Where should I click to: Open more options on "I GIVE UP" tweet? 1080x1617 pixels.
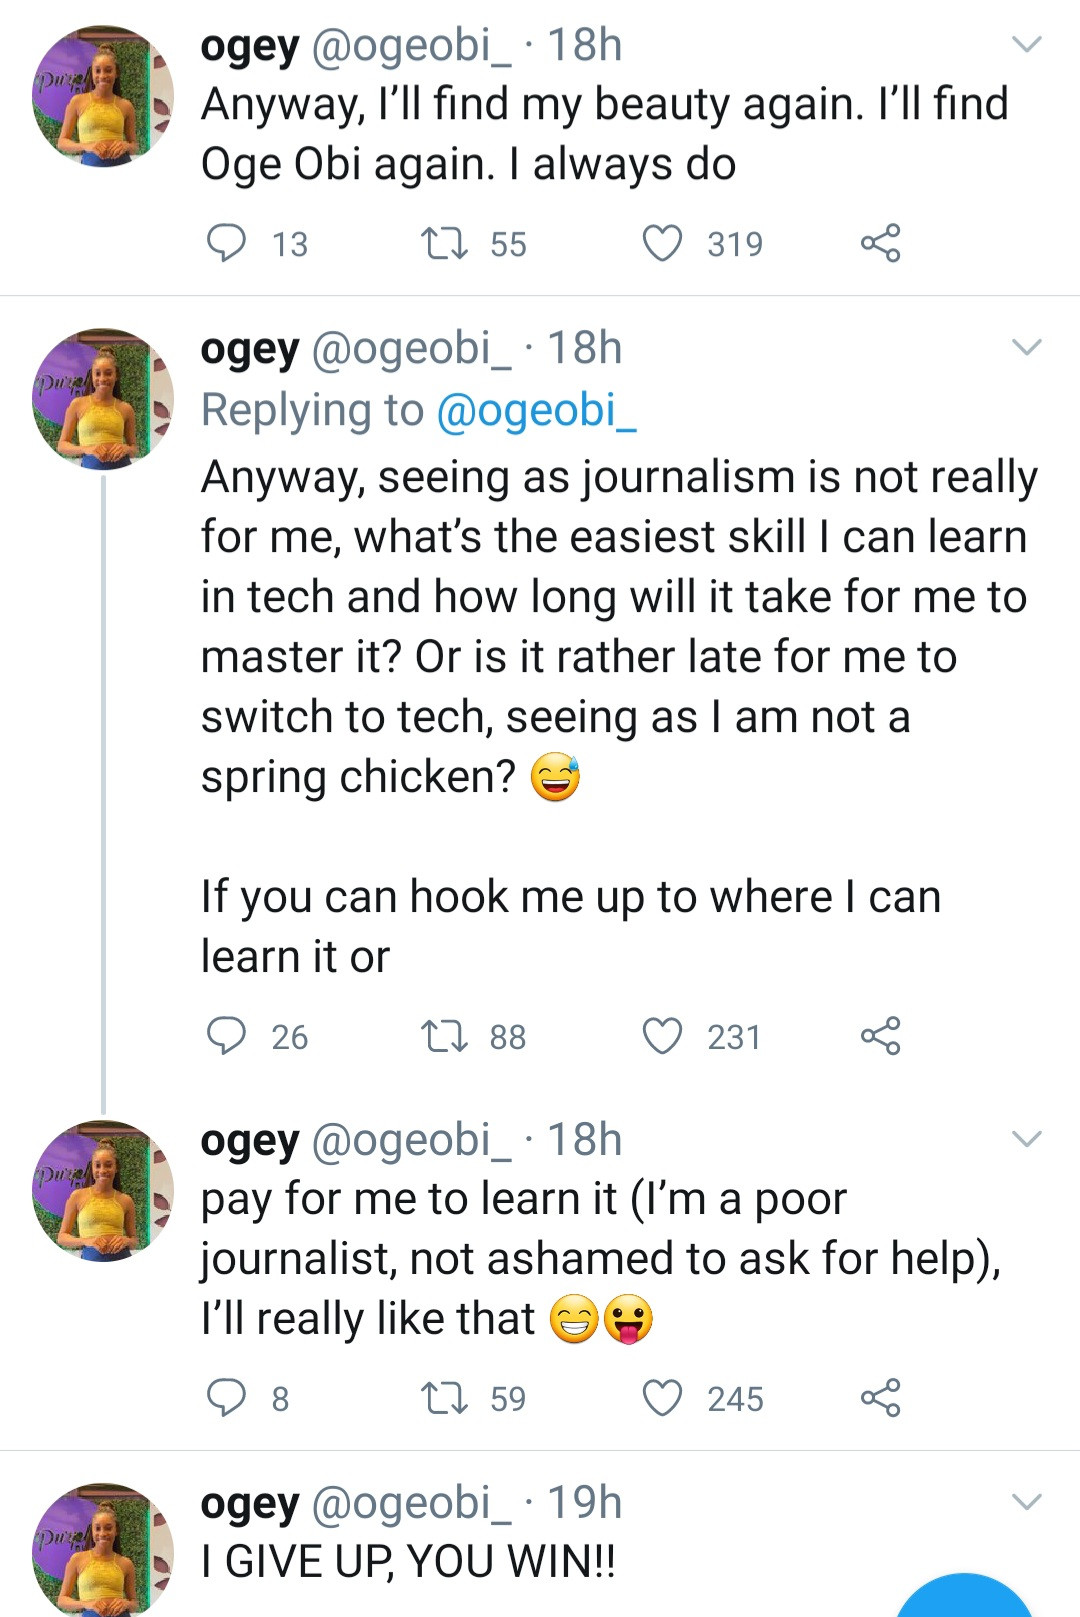pos(1027,1502)
